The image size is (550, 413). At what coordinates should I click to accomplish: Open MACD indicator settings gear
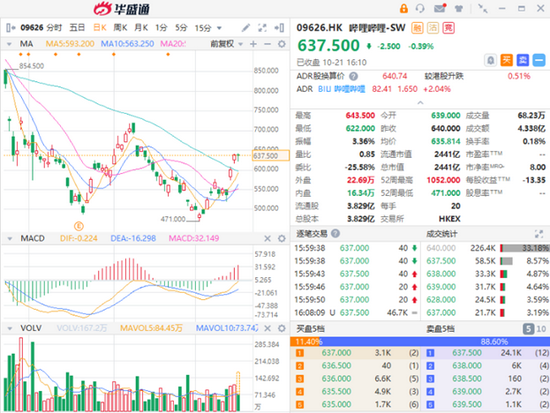(281, 239)
